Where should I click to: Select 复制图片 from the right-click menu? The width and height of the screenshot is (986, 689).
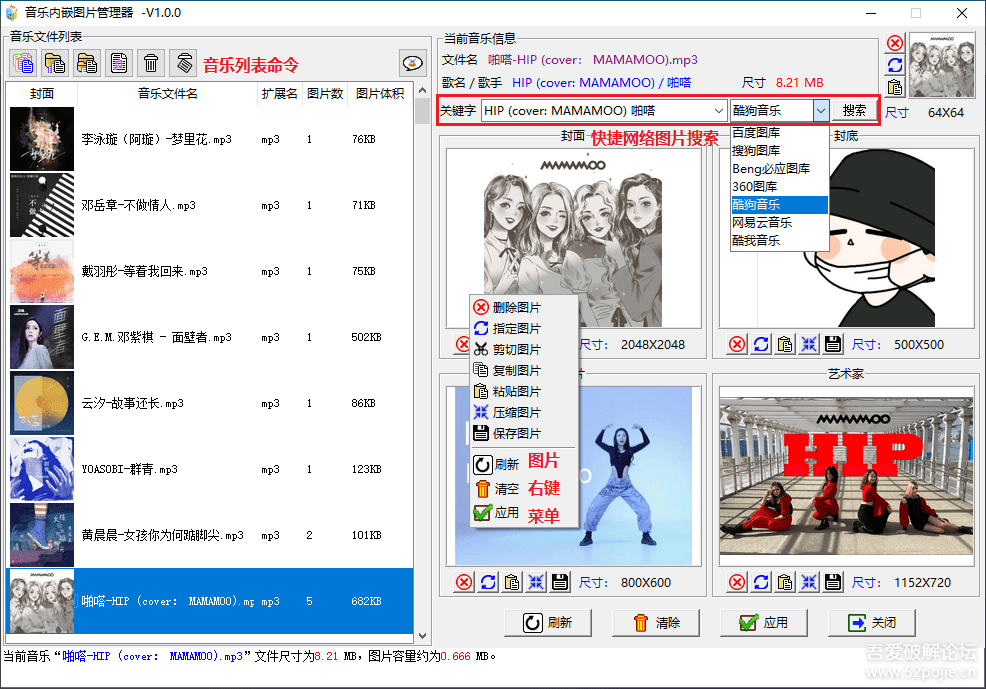pyautogui.click(x=516, y=371)
